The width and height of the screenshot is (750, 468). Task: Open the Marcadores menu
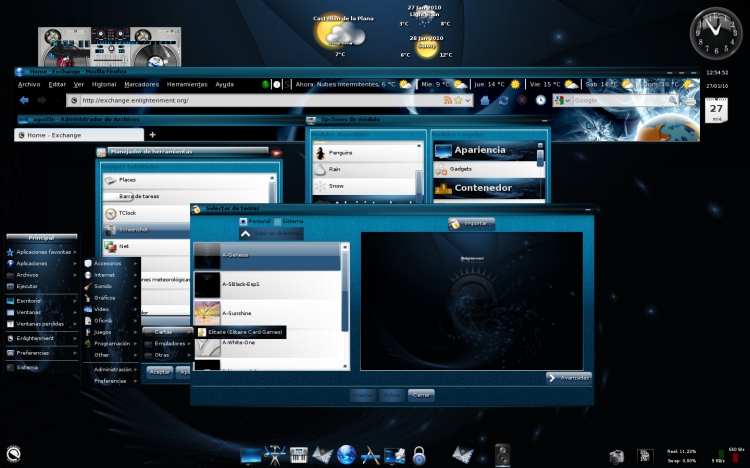click(x=142, y=84)
